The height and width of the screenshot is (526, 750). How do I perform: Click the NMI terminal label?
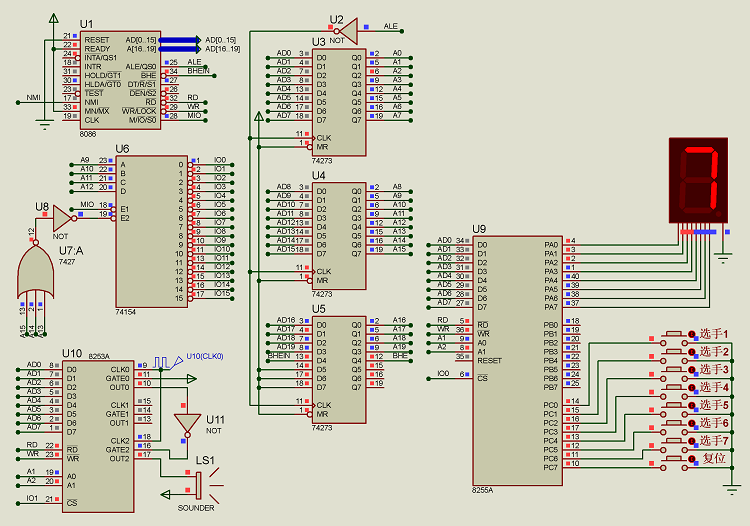coord(33,98)
